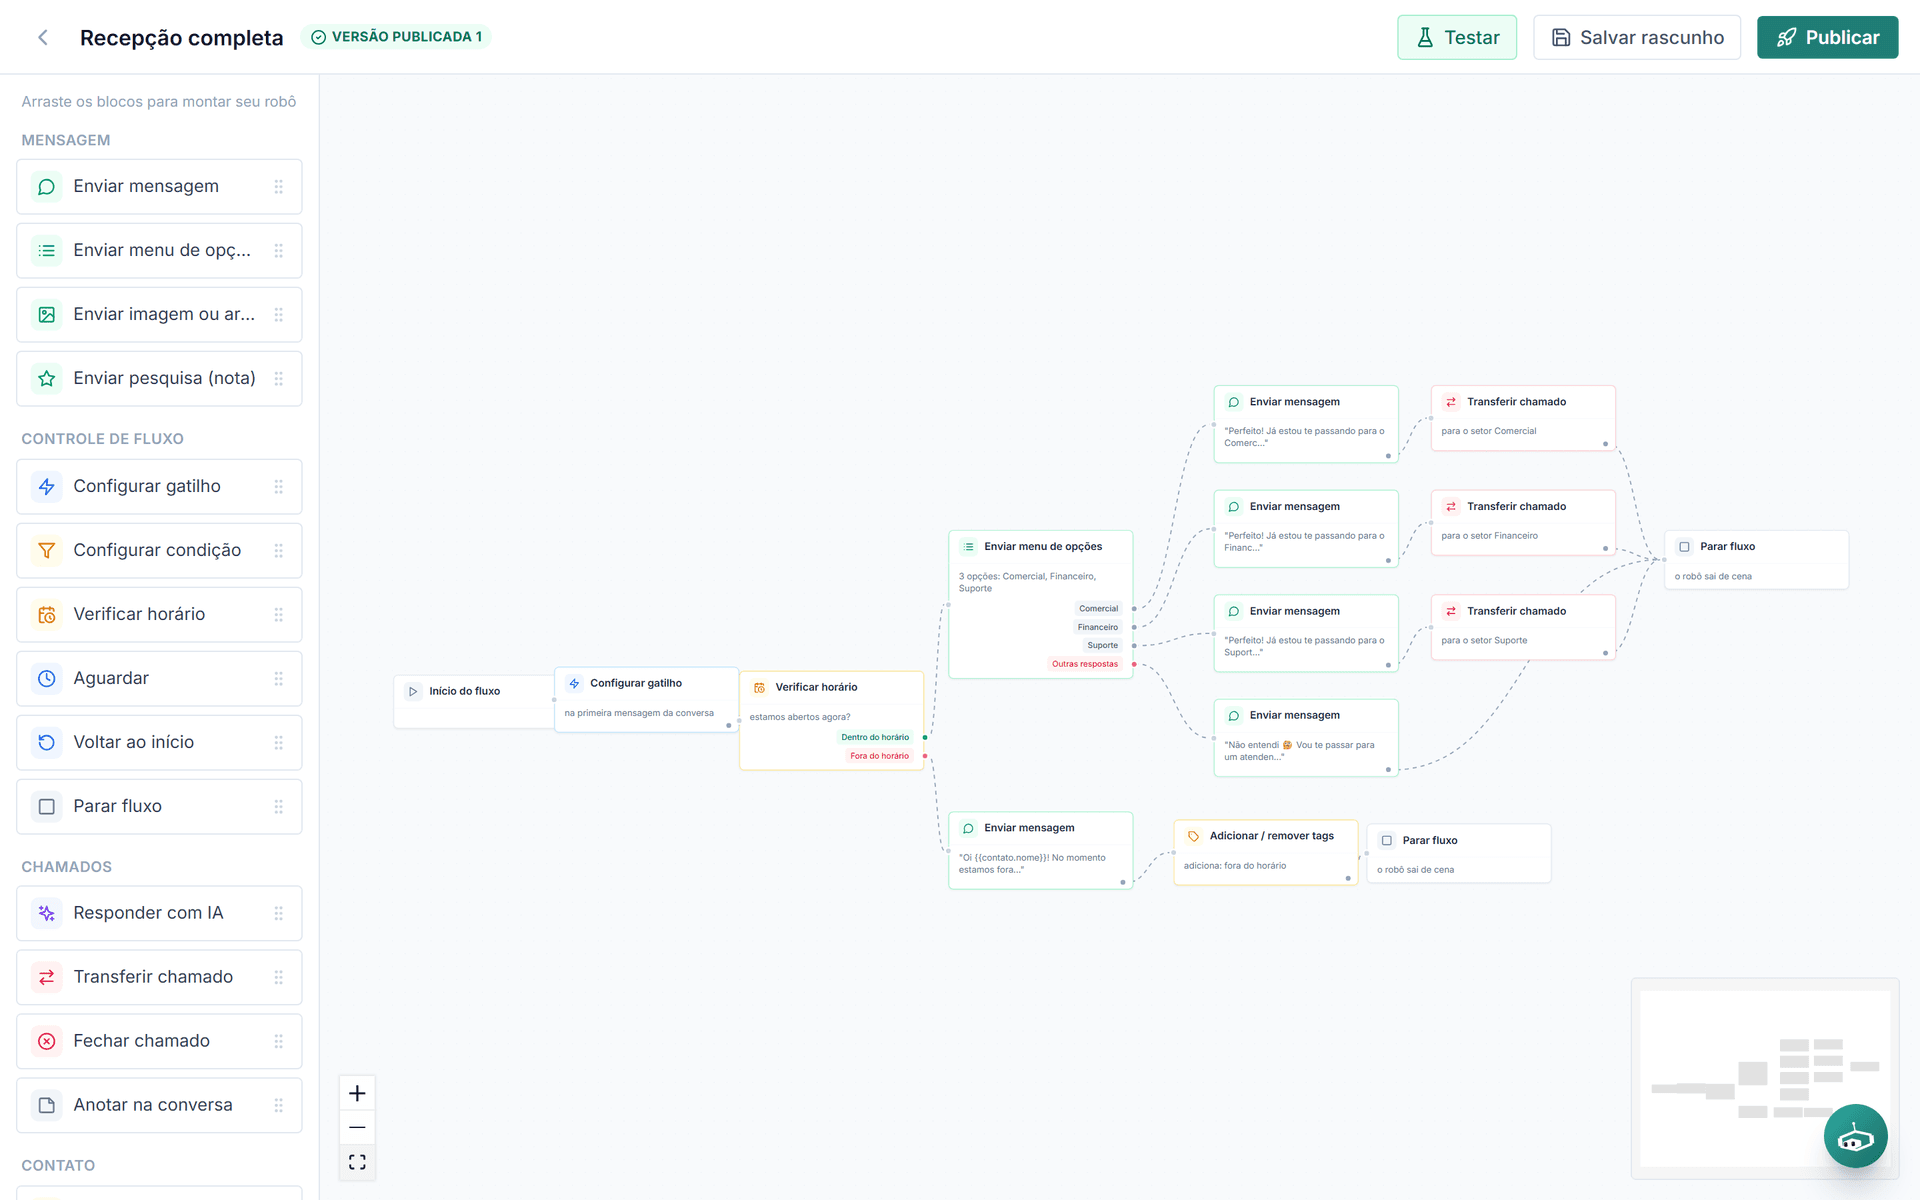This screenshot has width=1920, height=1200.
Task: Select the Enviar mensagem node mentioning Comercial
Action: [x=1306, y=424]
